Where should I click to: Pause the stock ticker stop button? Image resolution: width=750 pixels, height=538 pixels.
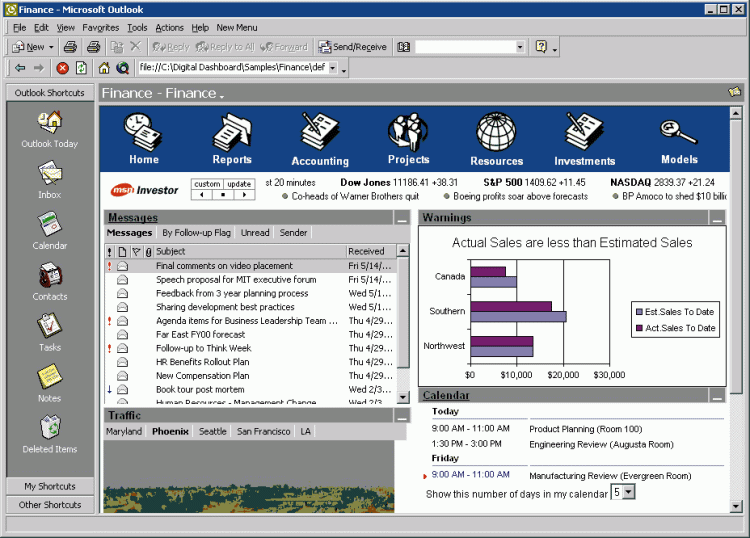[223, 195]
